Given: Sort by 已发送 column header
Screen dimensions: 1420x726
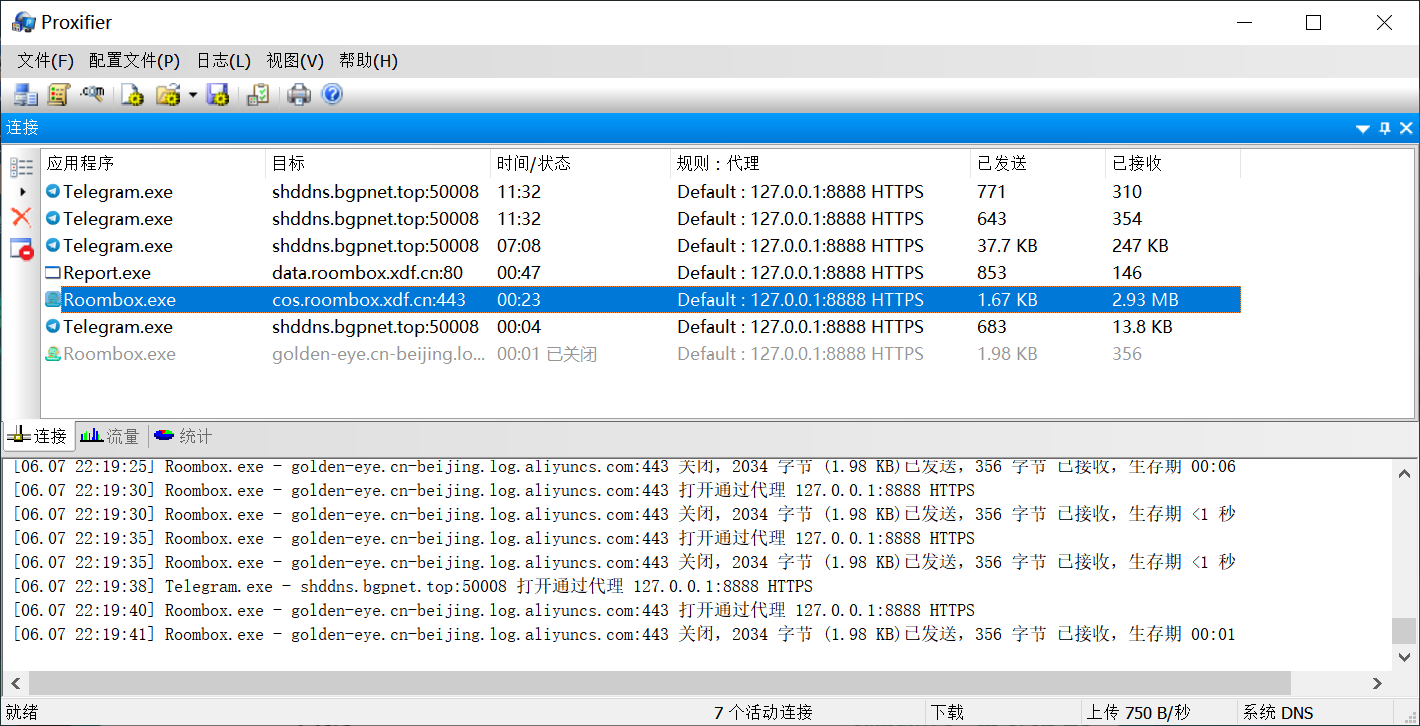Looking at the screenshot, I should coord(1038,164).
